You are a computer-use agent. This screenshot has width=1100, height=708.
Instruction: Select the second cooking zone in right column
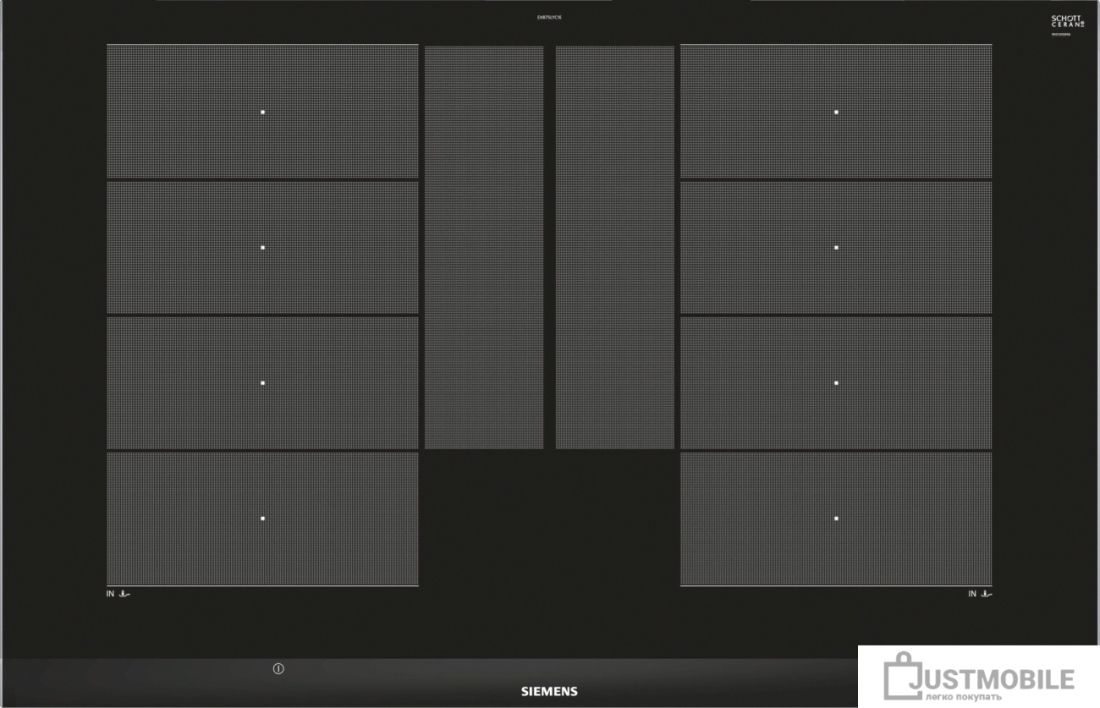pos(836,247)
